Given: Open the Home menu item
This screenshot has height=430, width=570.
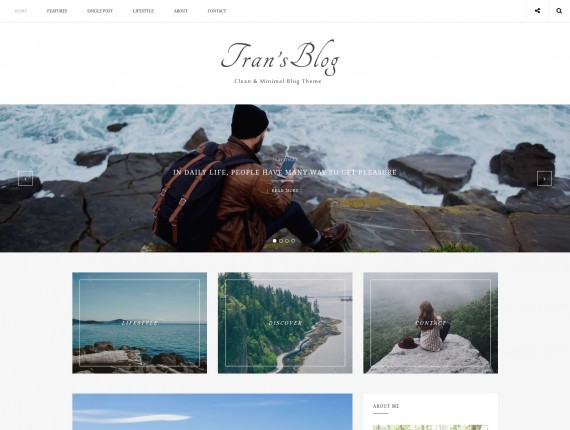Looking at the screenshot, I should [21, 11].
